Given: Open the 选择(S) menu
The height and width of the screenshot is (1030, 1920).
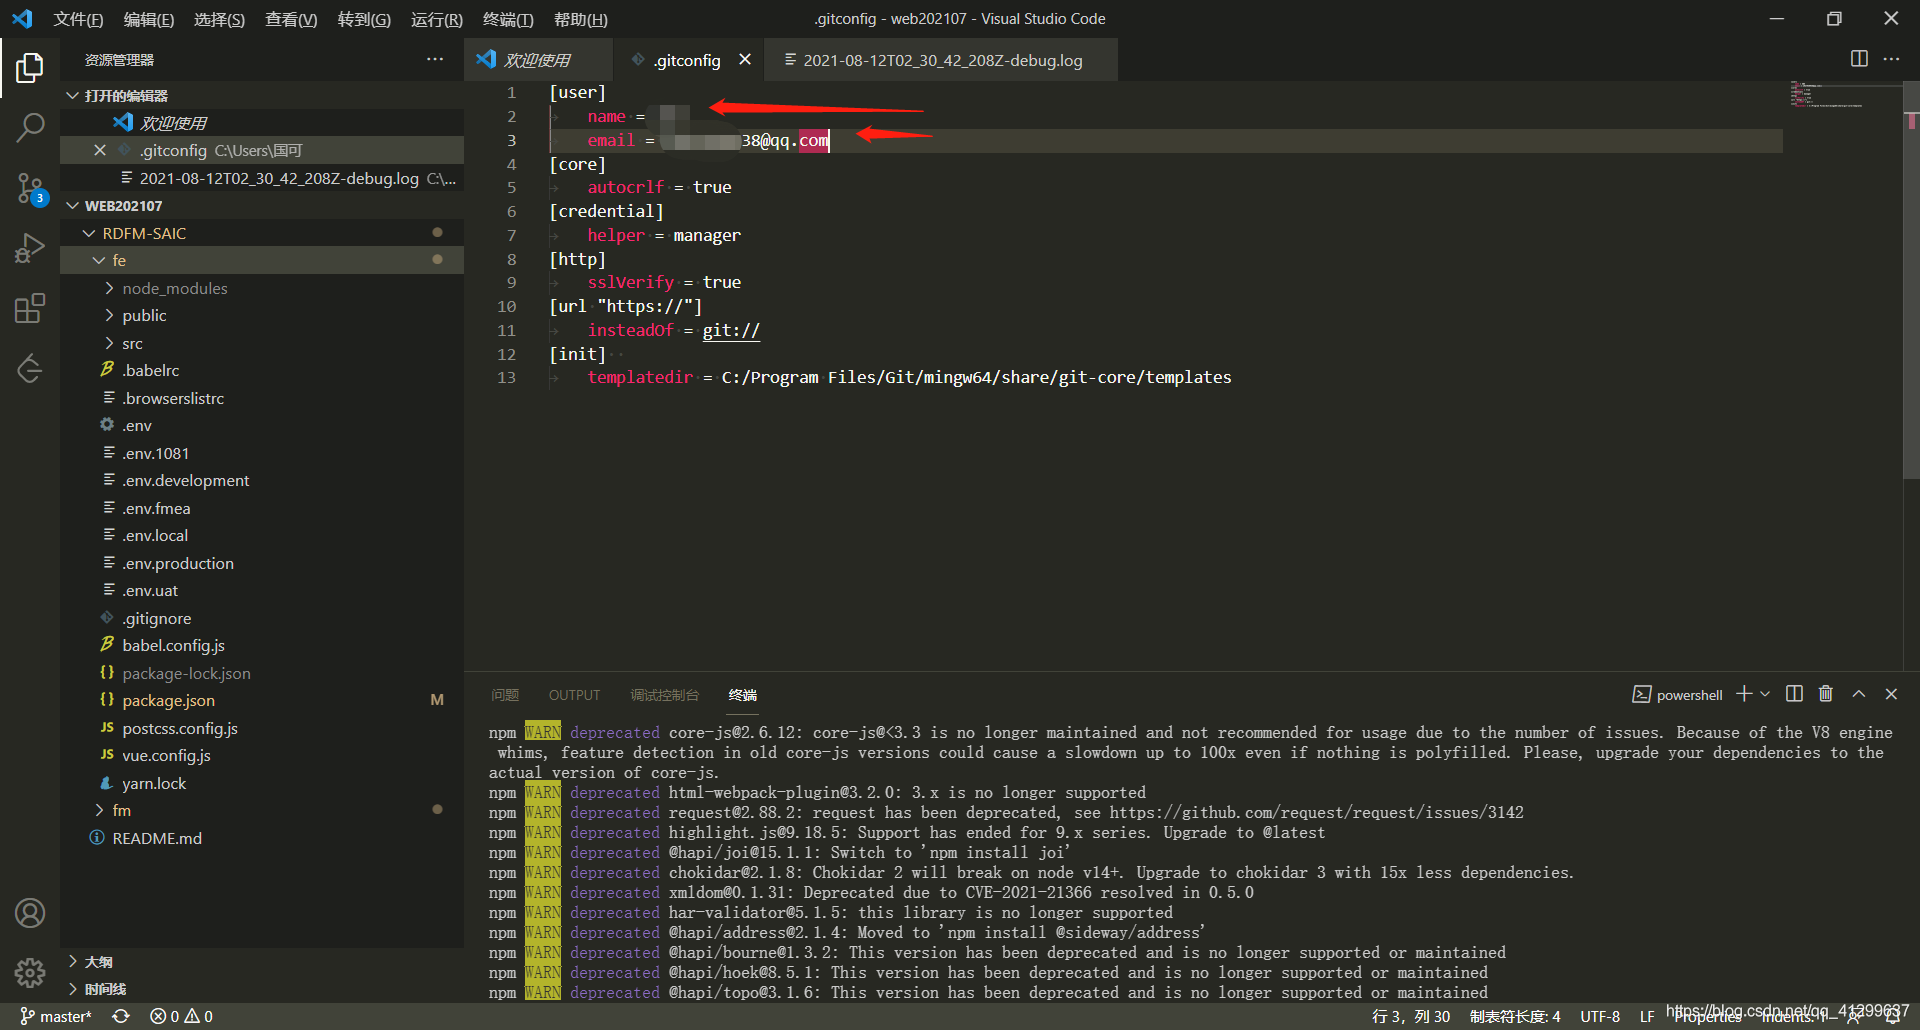Looking at the screenshot, I should [x=219, y=19].
